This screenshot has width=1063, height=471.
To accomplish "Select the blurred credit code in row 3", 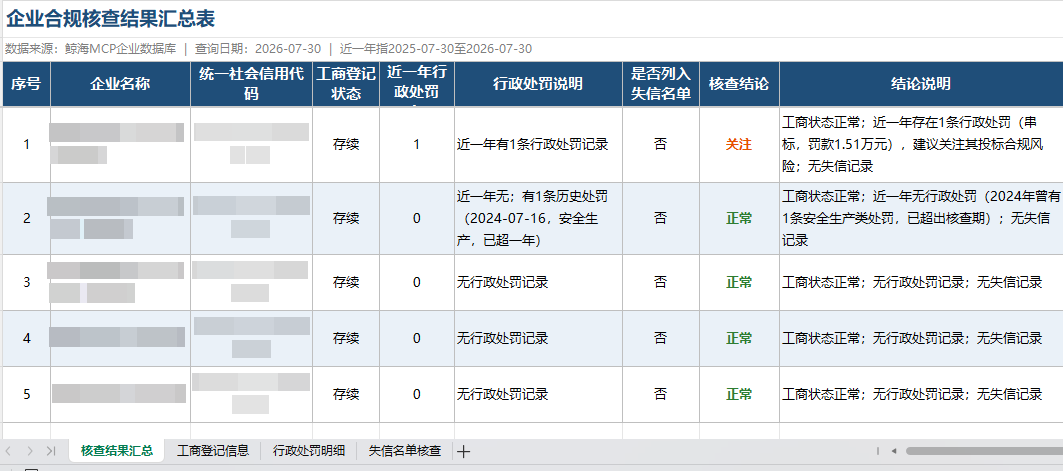I will pos(252,283).
